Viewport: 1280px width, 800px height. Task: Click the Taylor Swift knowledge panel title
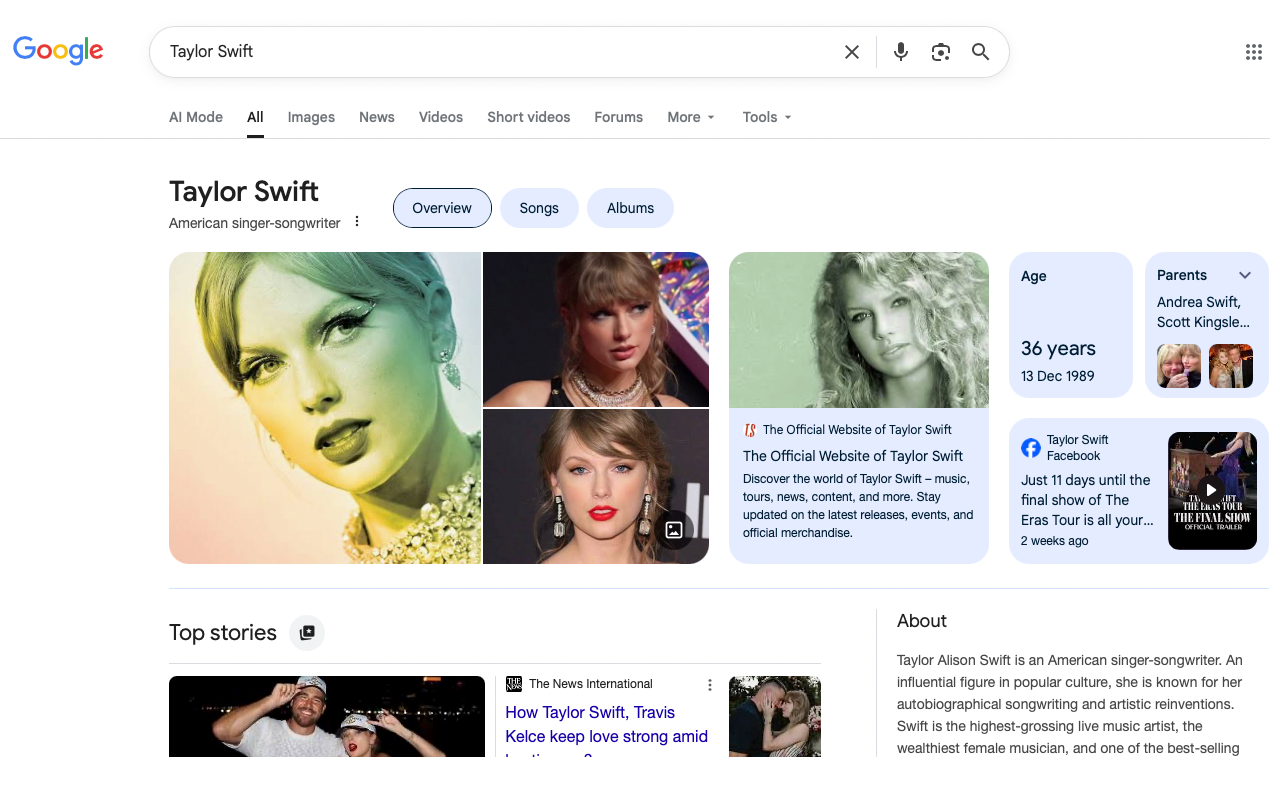coord(244,191)
